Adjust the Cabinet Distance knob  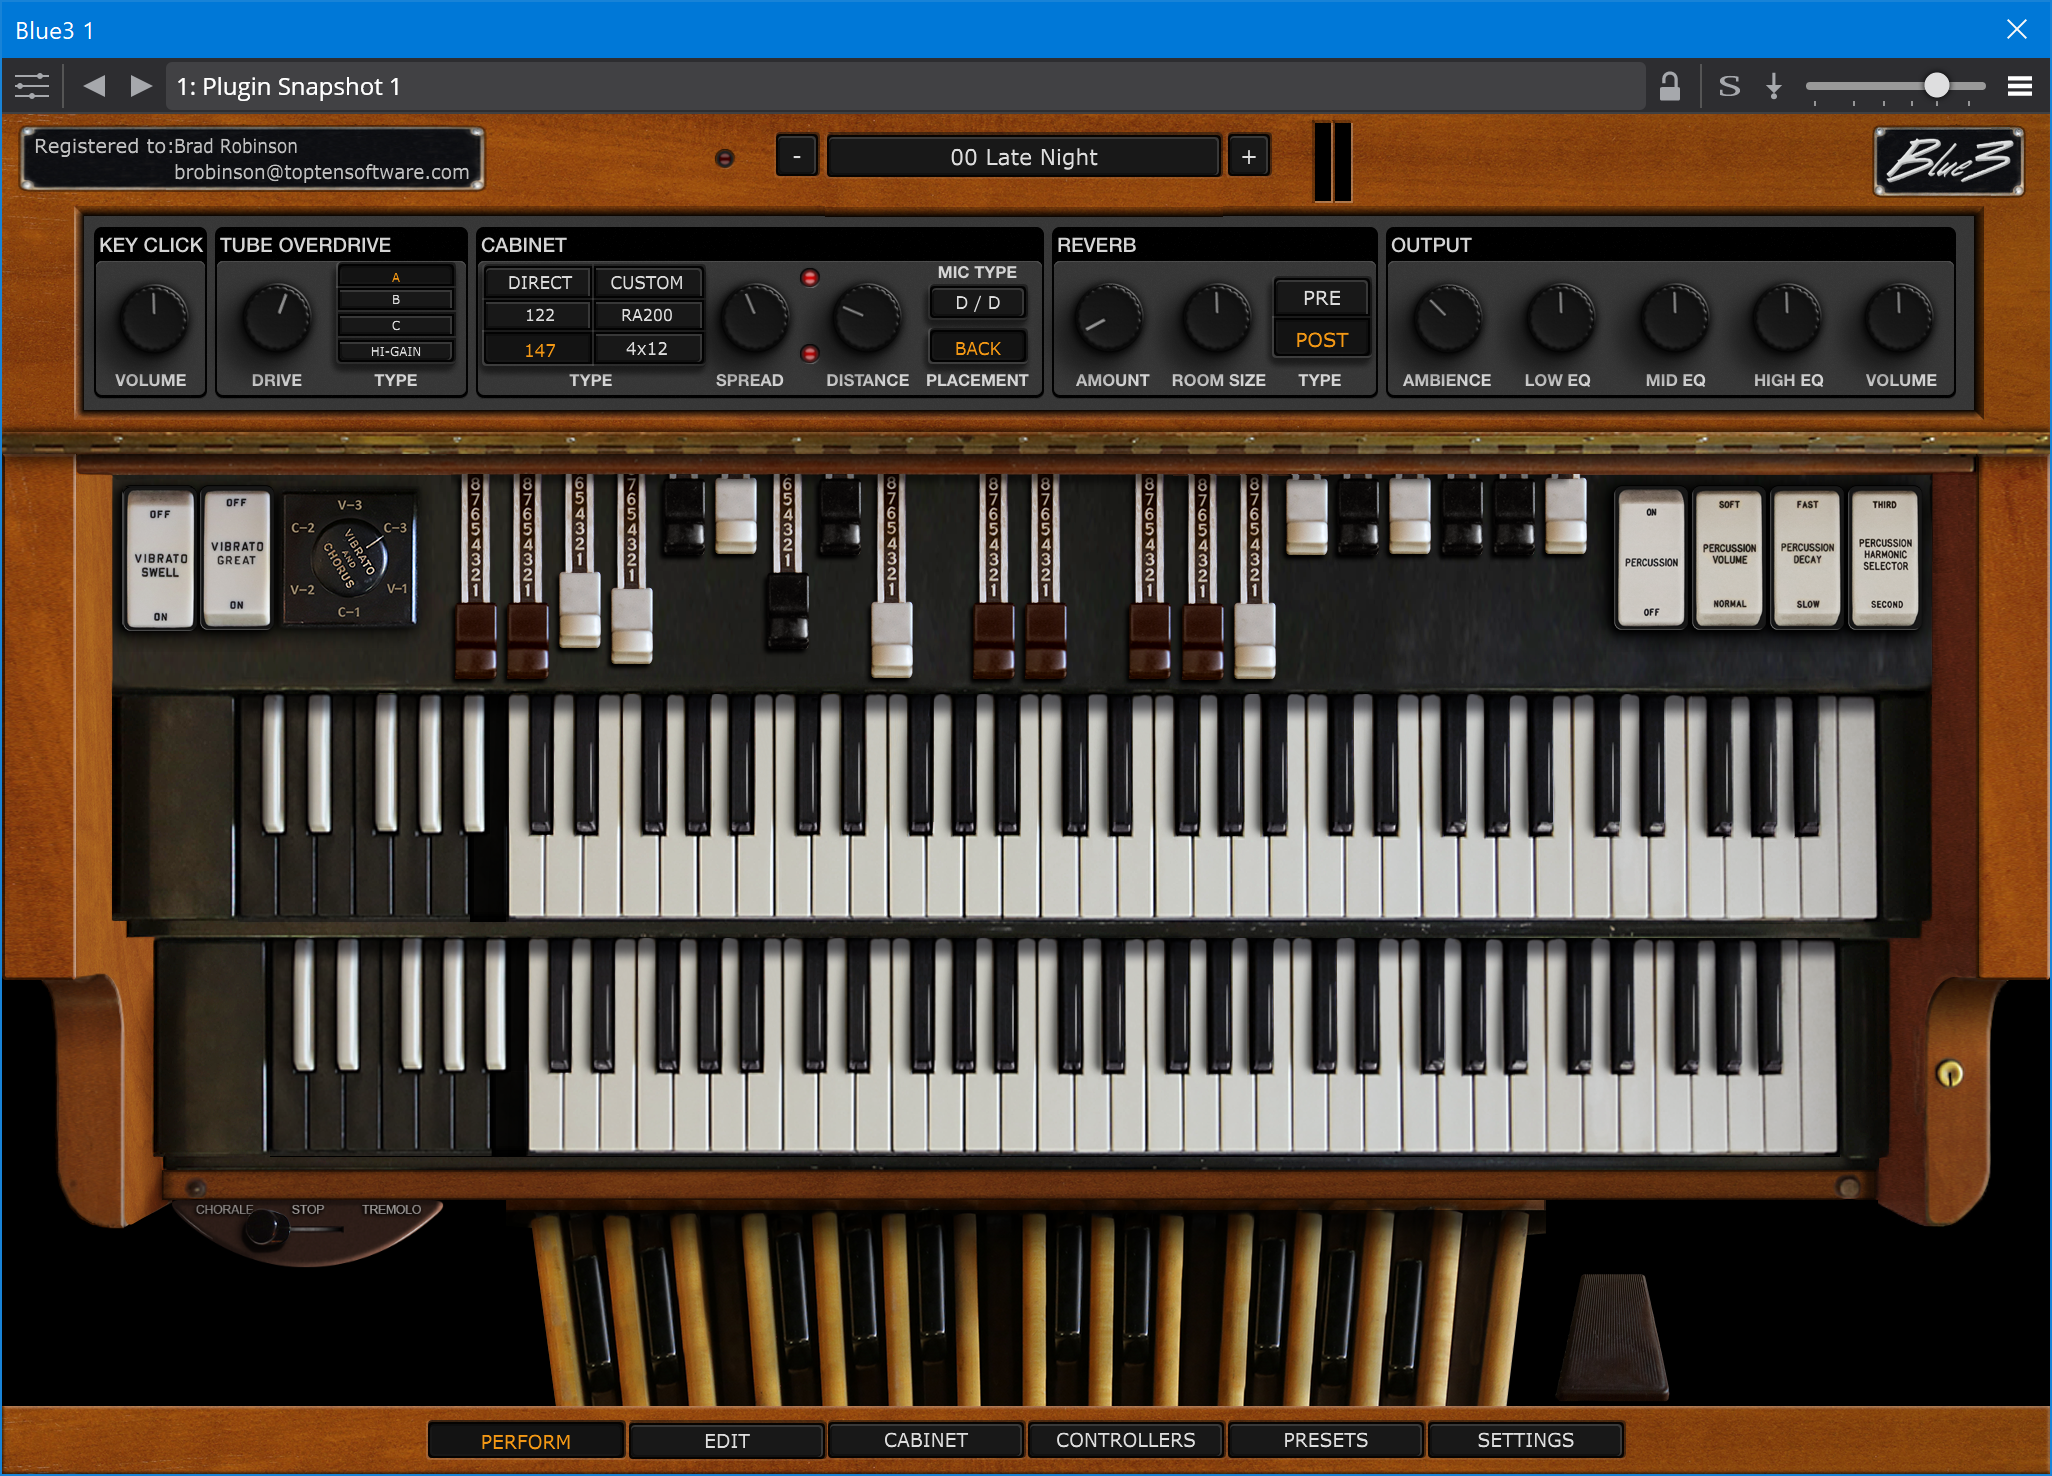[x=867, y=319]
